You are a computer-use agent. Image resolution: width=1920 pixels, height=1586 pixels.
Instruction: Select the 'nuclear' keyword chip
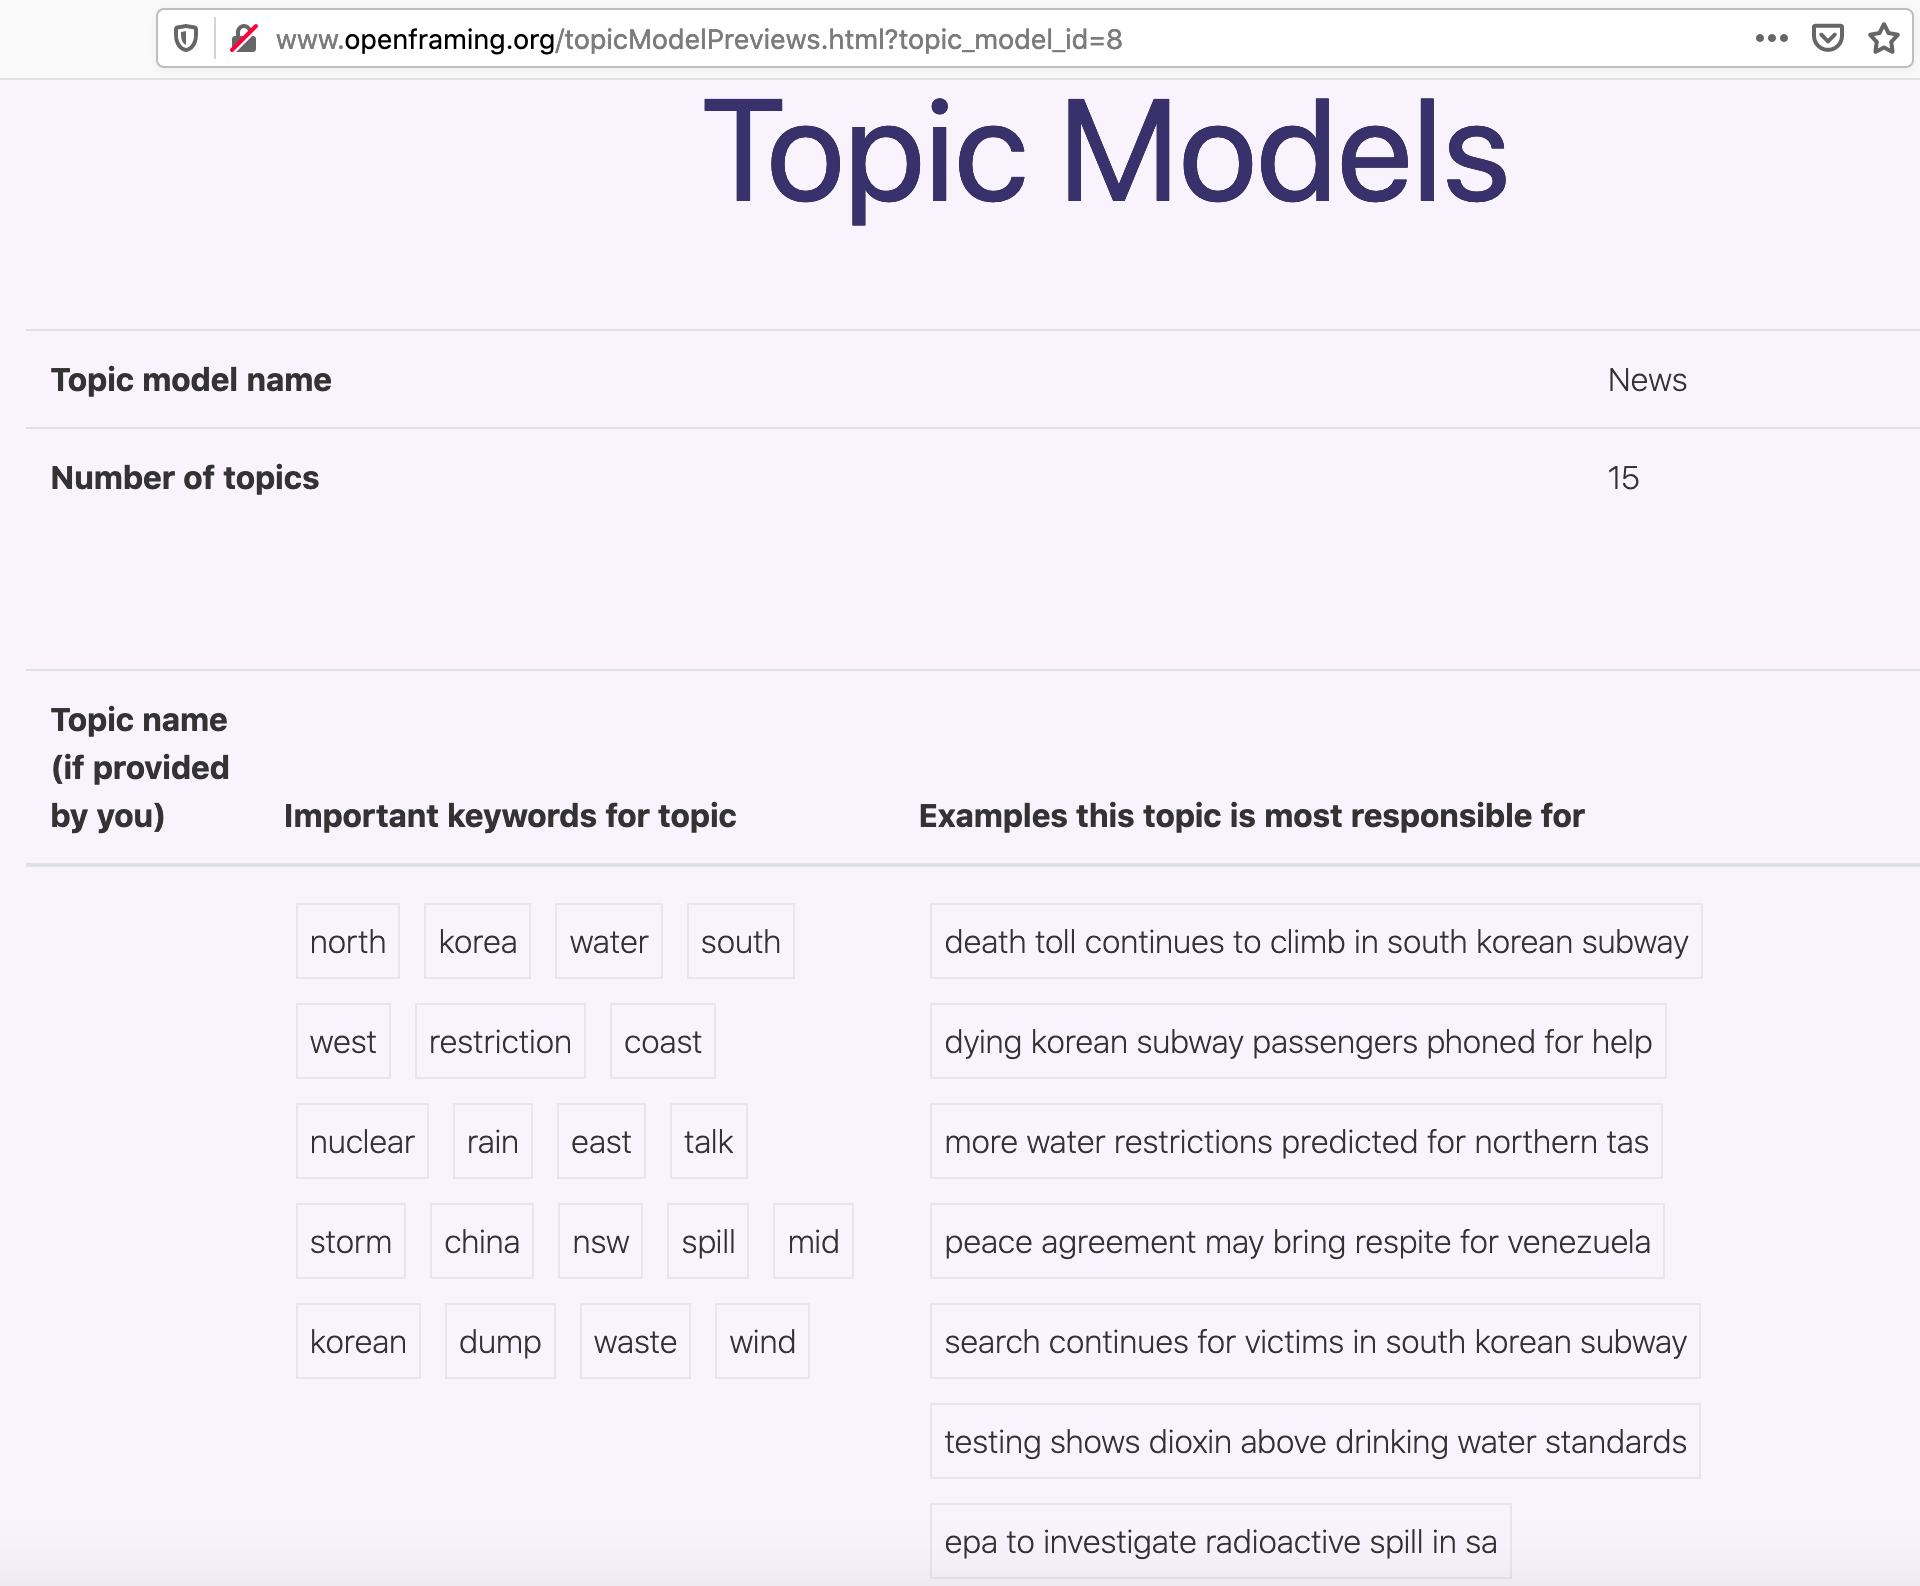click(361, 1142)
